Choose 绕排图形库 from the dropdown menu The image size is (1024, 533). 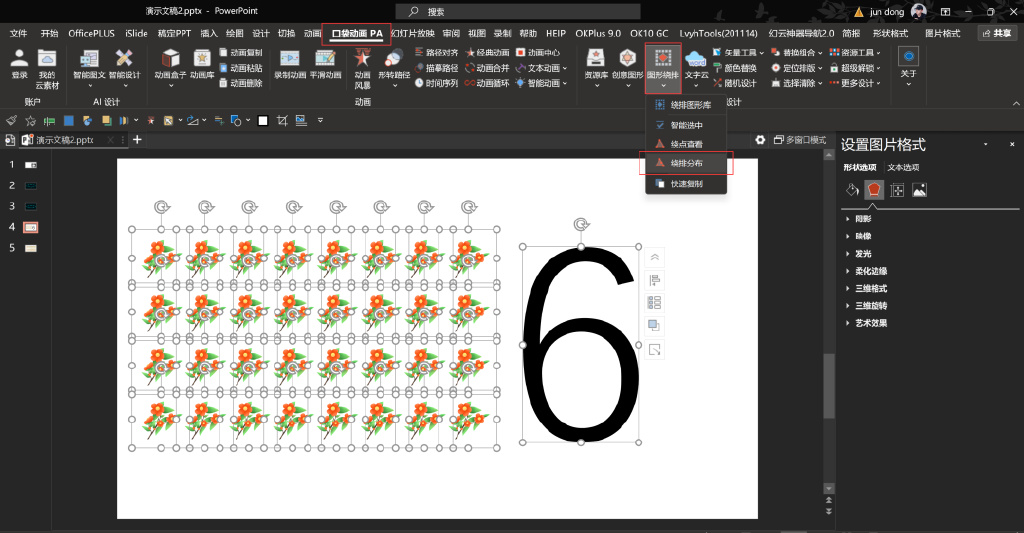coord(686,105)
